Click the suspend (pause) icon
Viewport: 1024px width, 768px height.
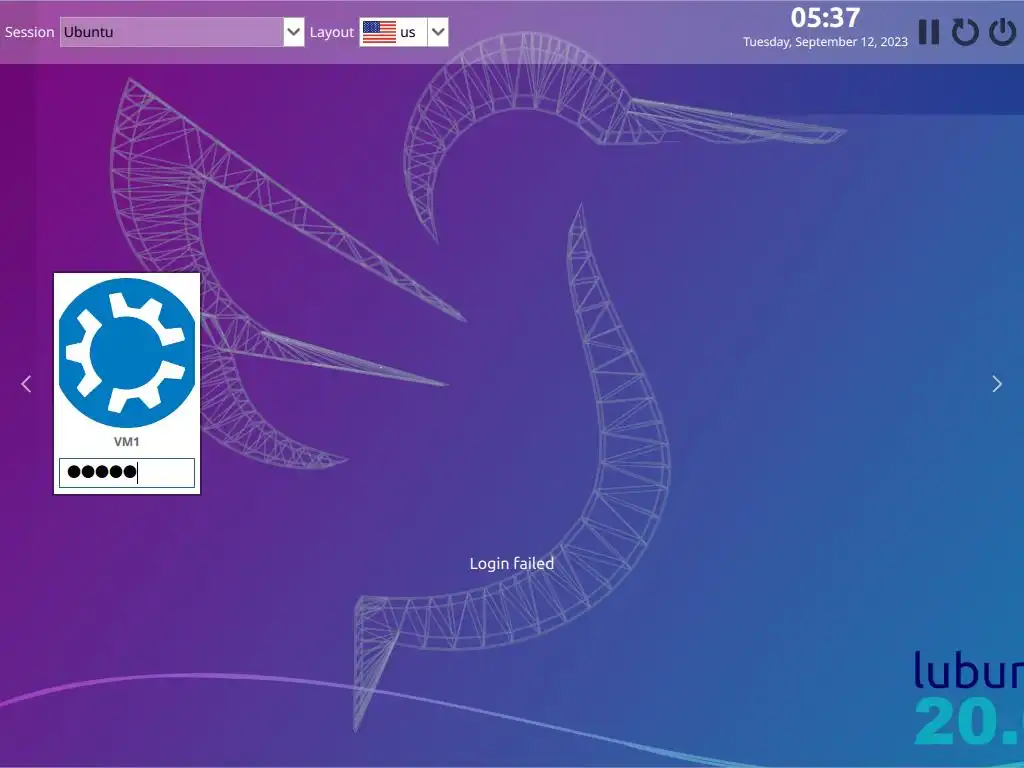pyautogui.click(x=928, y=32)
